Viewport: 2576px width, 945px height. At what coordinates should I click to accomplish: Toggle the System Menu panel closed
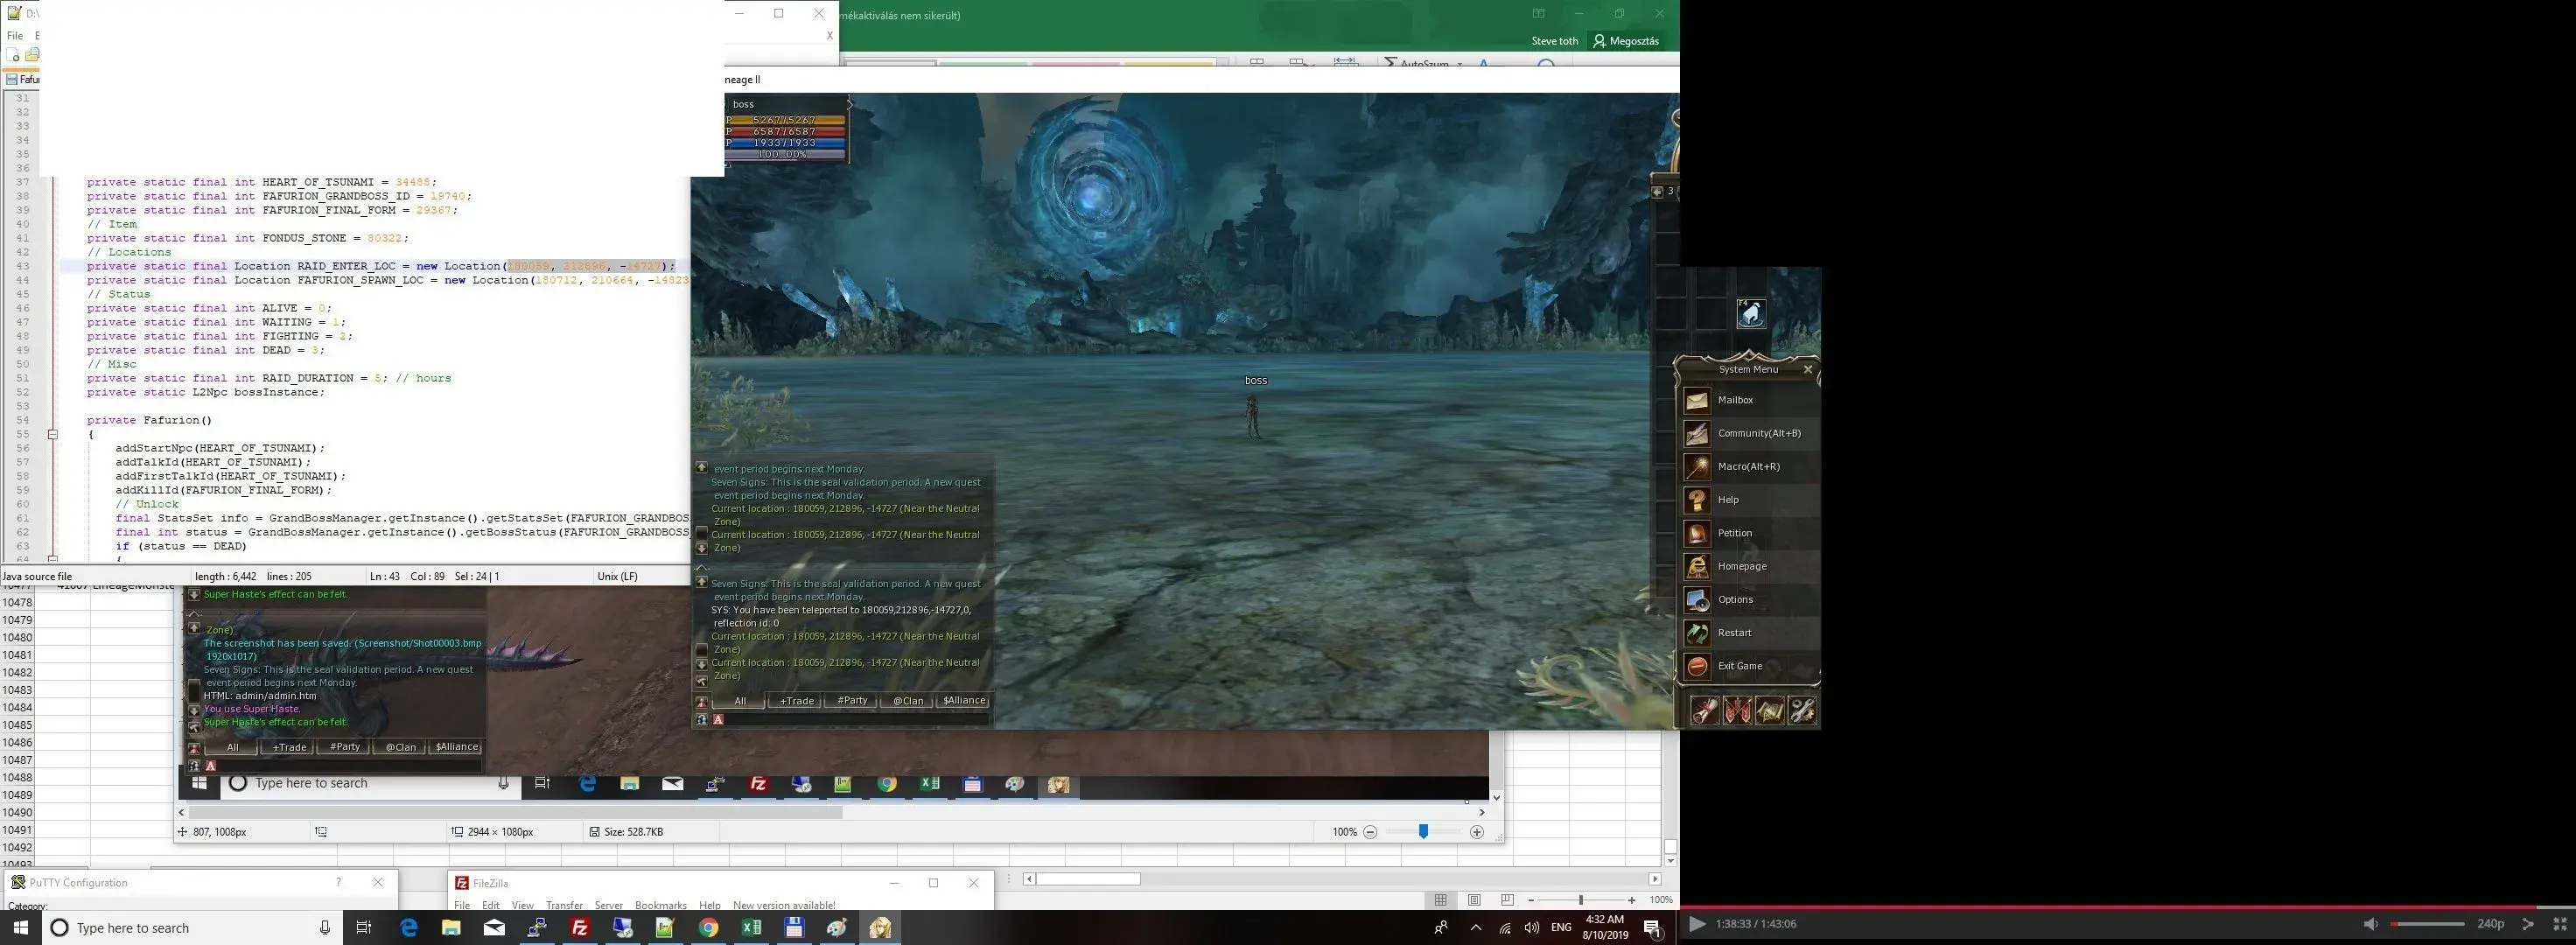tap(1810, 367)
